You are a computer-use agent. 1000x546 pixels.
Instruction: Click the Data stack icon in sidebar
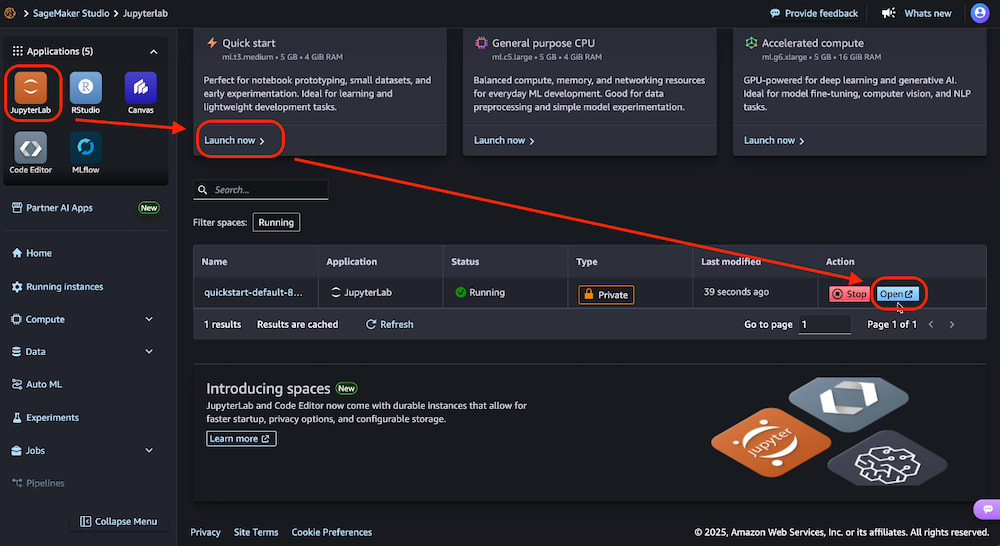[17, 351]
